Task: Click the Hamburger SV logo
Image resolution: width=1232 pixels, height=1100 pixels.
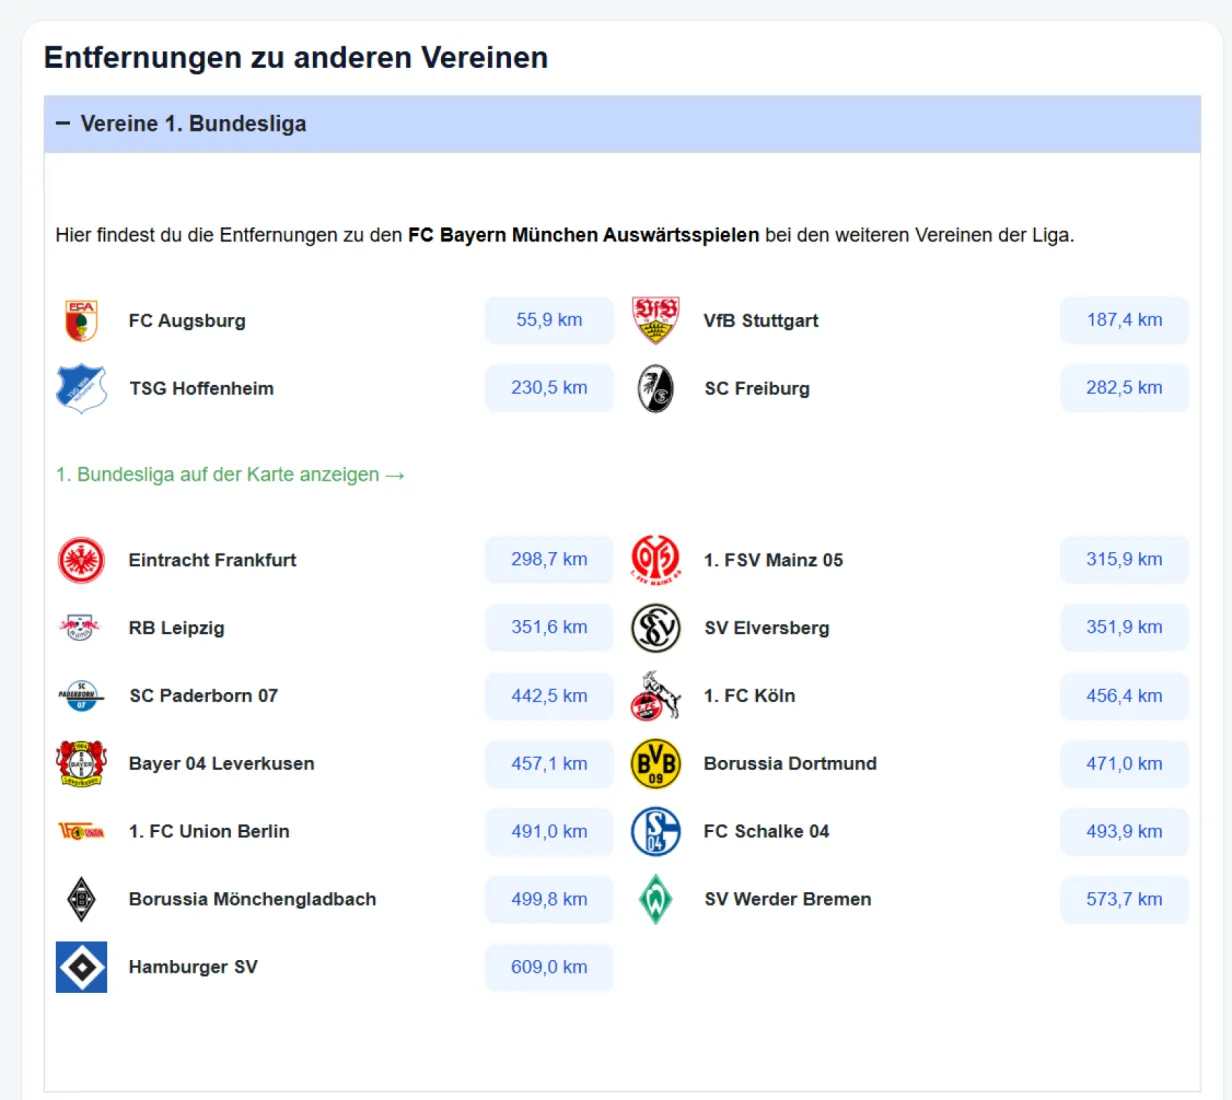Action: point(81,967)
